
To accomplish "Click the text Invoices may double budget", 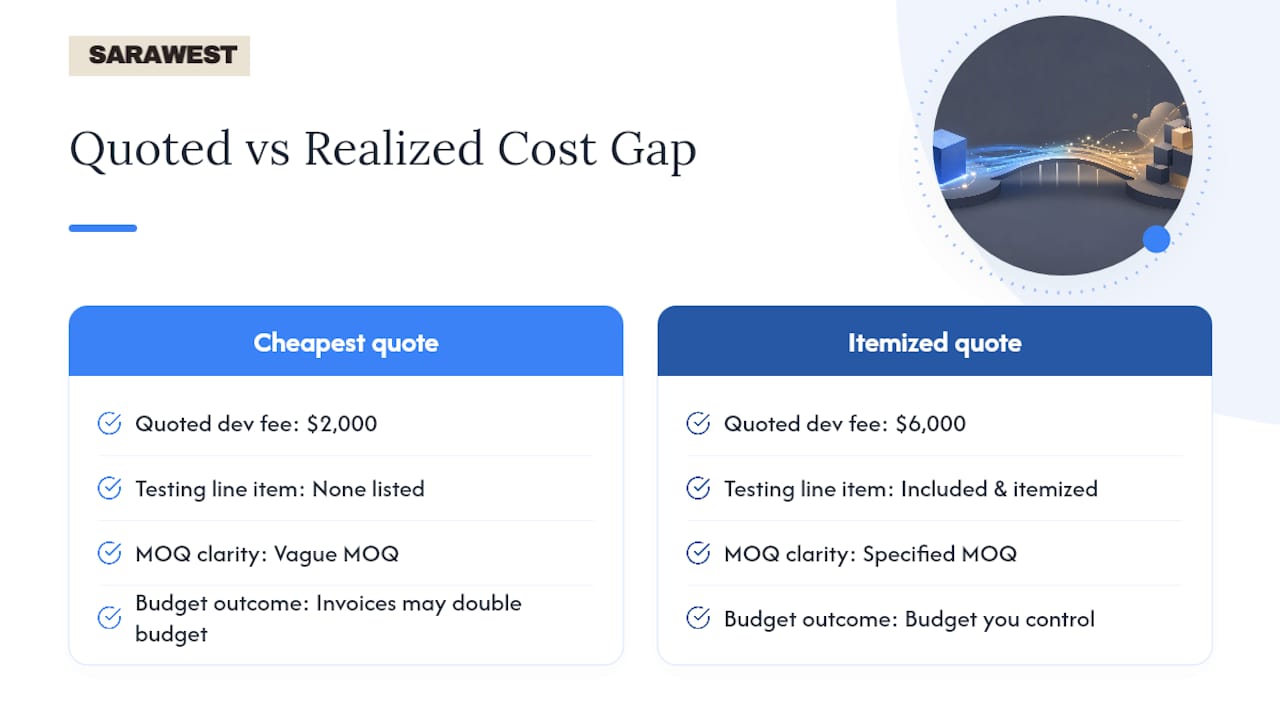I will (328, 618).
